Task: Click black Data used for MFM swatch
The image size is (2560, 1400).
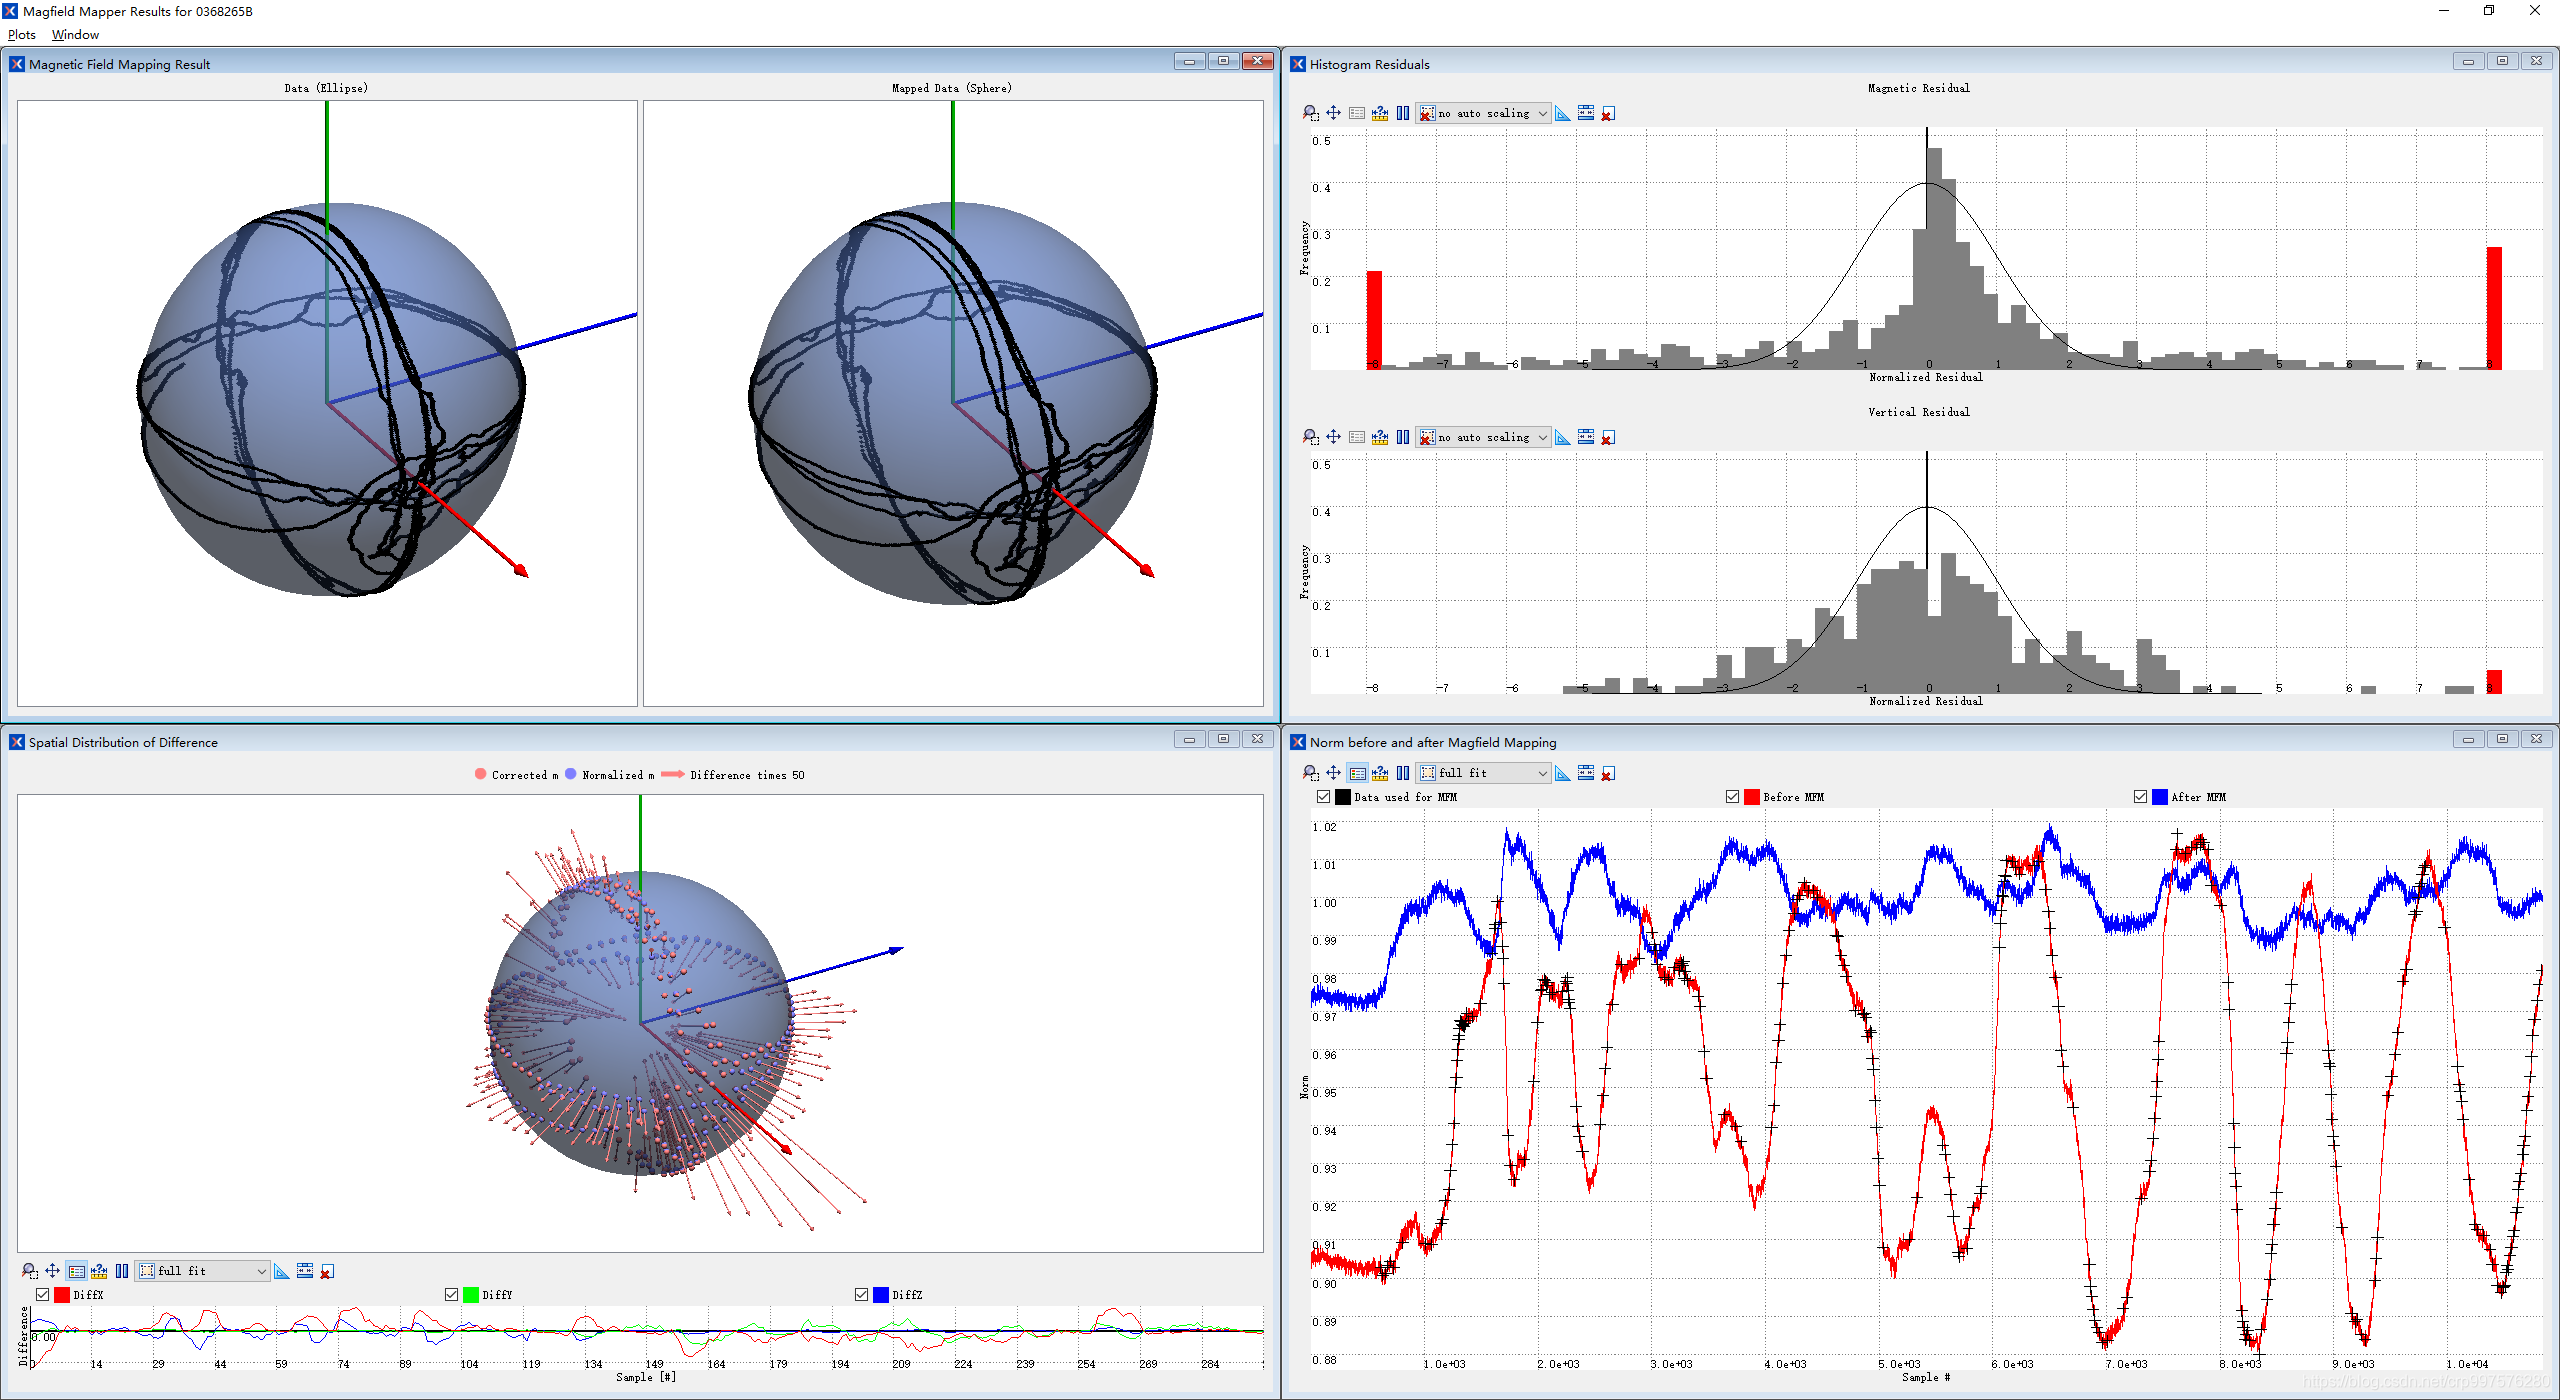Action: 1343,797
